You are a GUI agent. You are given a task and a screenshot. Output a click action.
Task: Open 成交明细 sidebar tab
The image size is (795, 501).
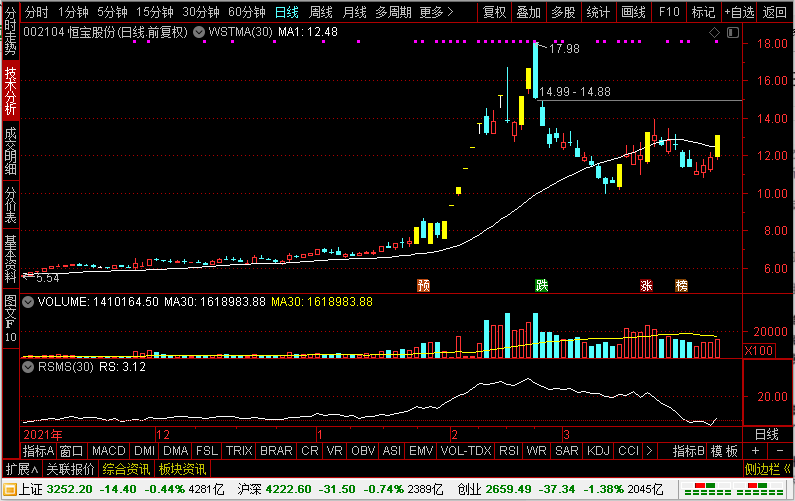pos(10,151)
